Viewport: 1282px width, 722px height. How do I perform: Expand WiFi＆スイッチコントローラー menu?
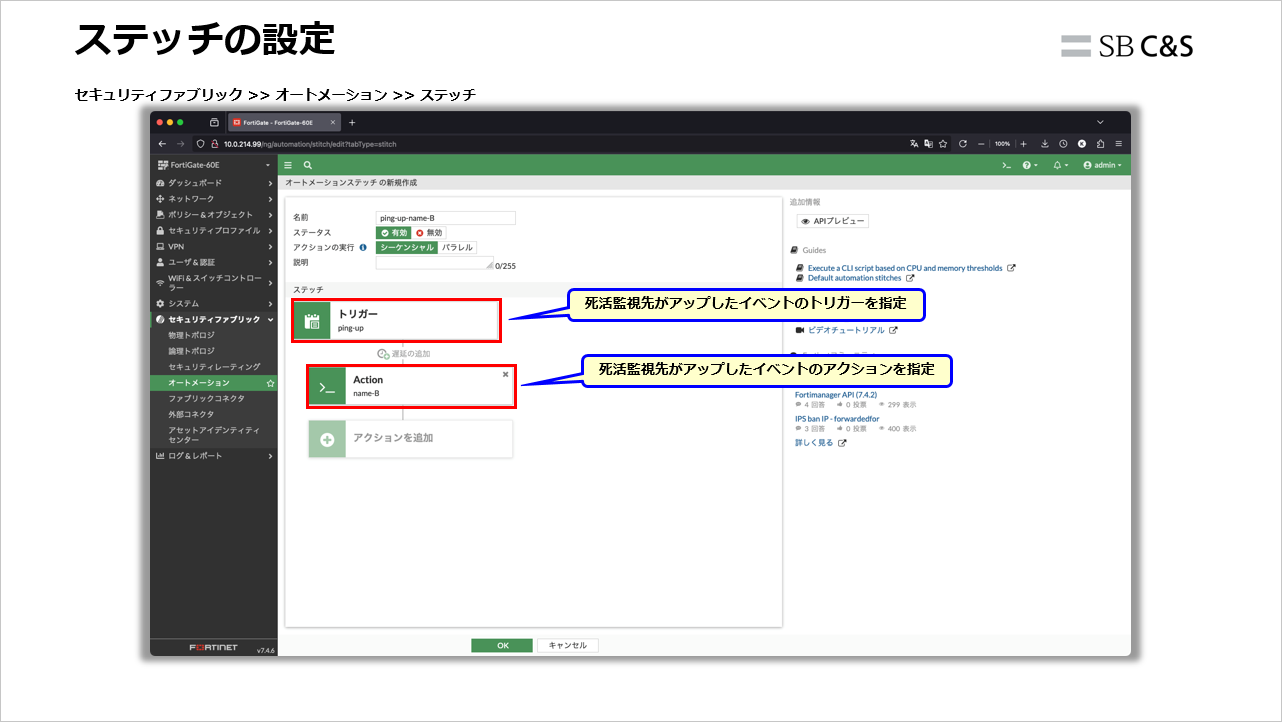point(213,282)
